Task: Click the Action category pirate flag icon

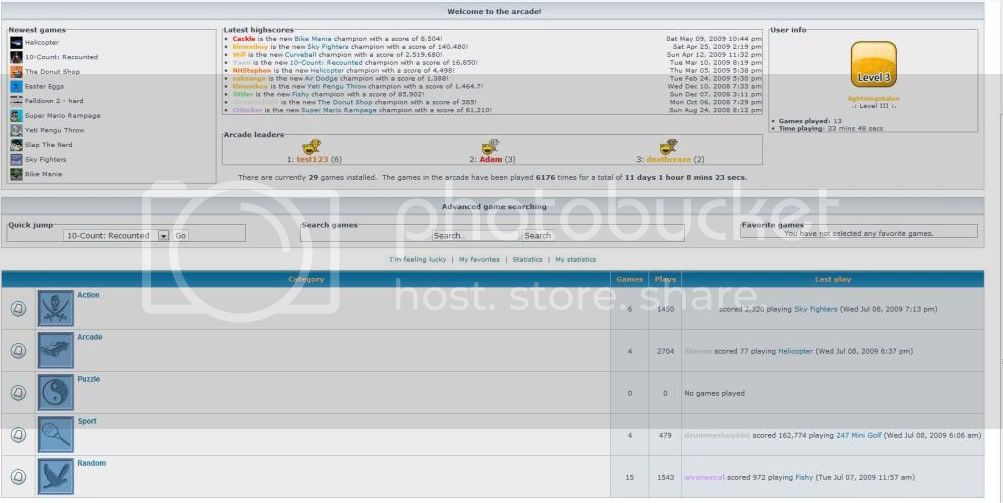Action: (55, 308)
